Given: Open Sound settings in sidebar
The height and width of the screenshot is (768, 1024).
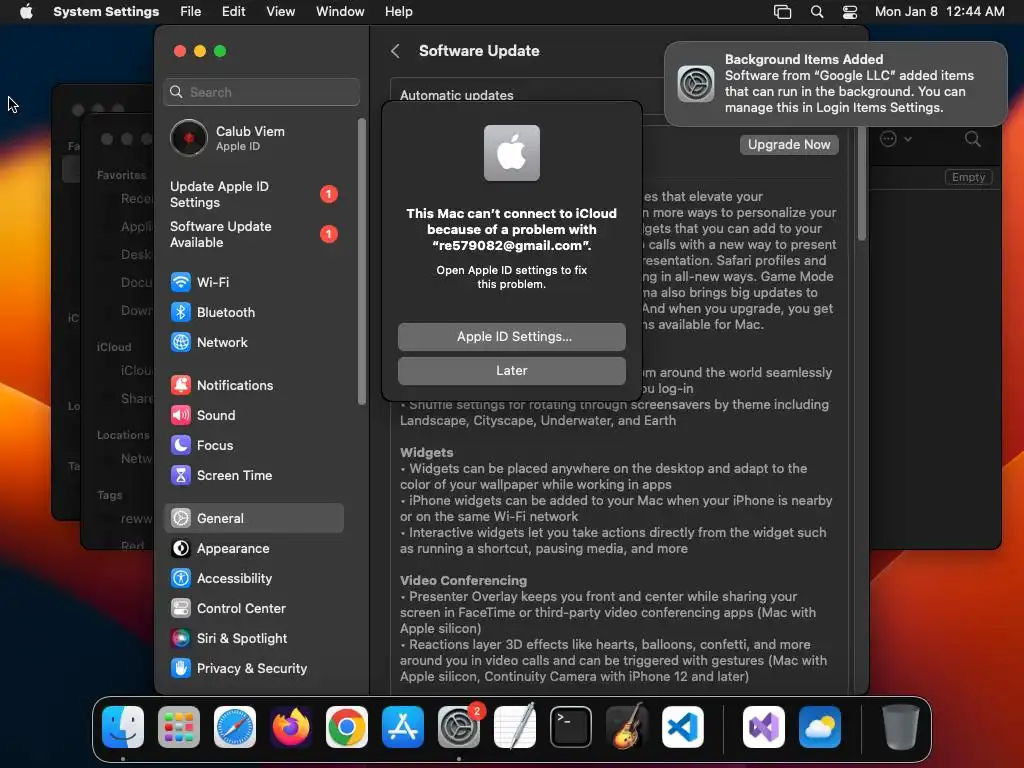Looking at the screenshot, I should (203, 415).
